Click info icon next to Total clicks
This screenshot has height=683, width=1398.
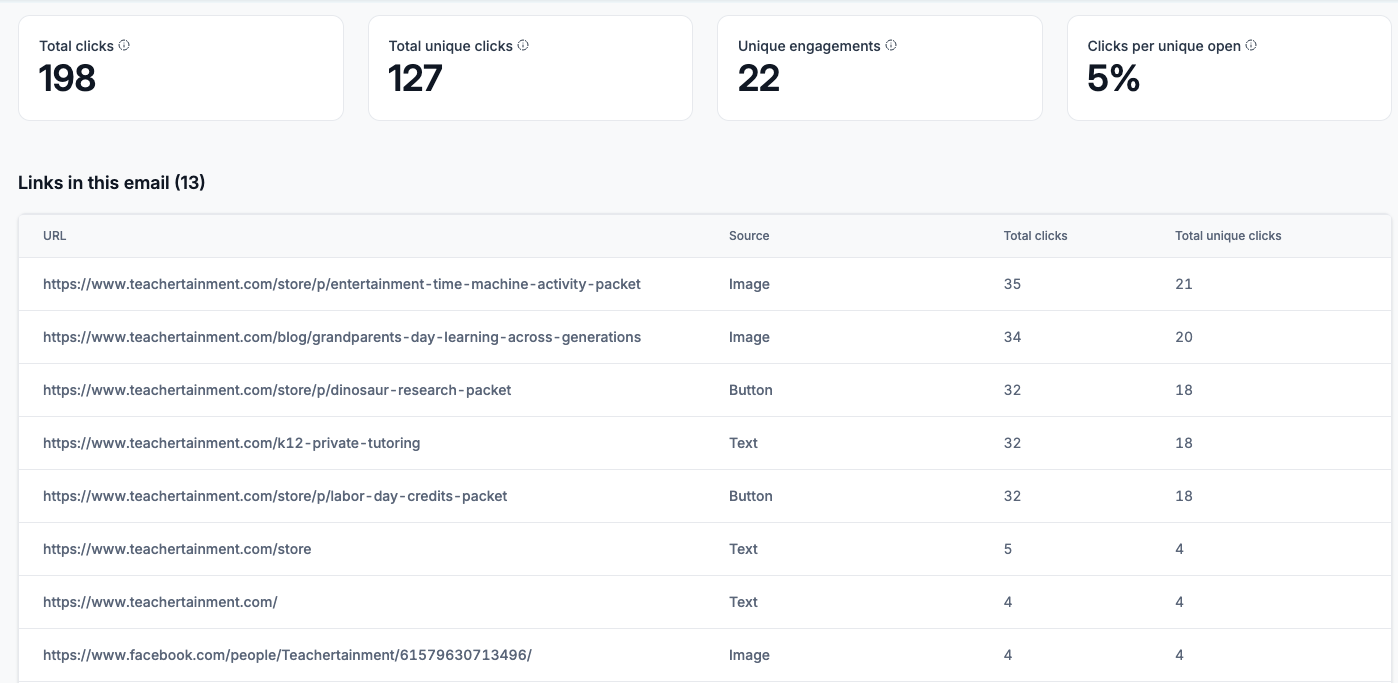click(124, 45)
